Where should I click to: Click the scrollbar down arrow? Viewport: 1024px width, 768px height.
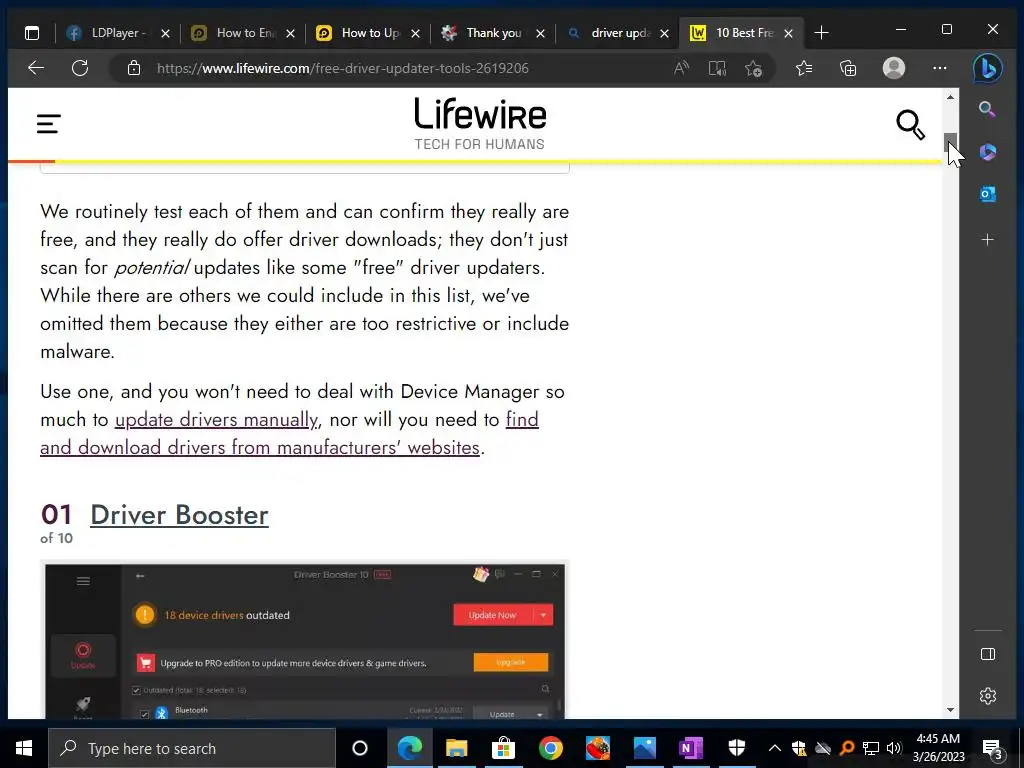[950, 710]
